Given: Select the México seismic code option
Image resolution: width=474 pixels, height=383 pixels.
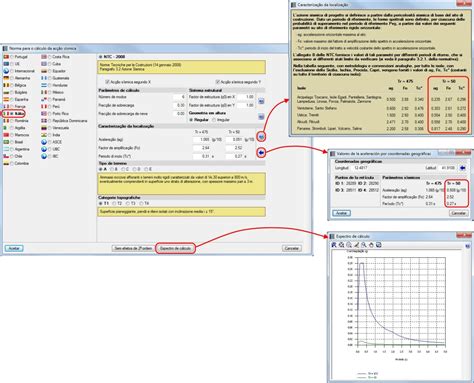Looking at the screenshot, I should coord(49,93).
